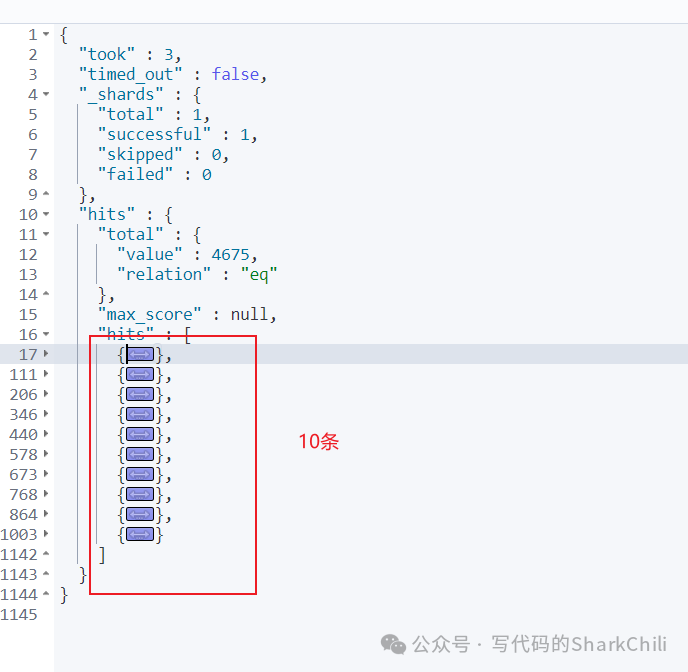Toggle the fold arrow on line 1143
The height and width of the screenshot is (672, 688).
(x=46, y=574)
